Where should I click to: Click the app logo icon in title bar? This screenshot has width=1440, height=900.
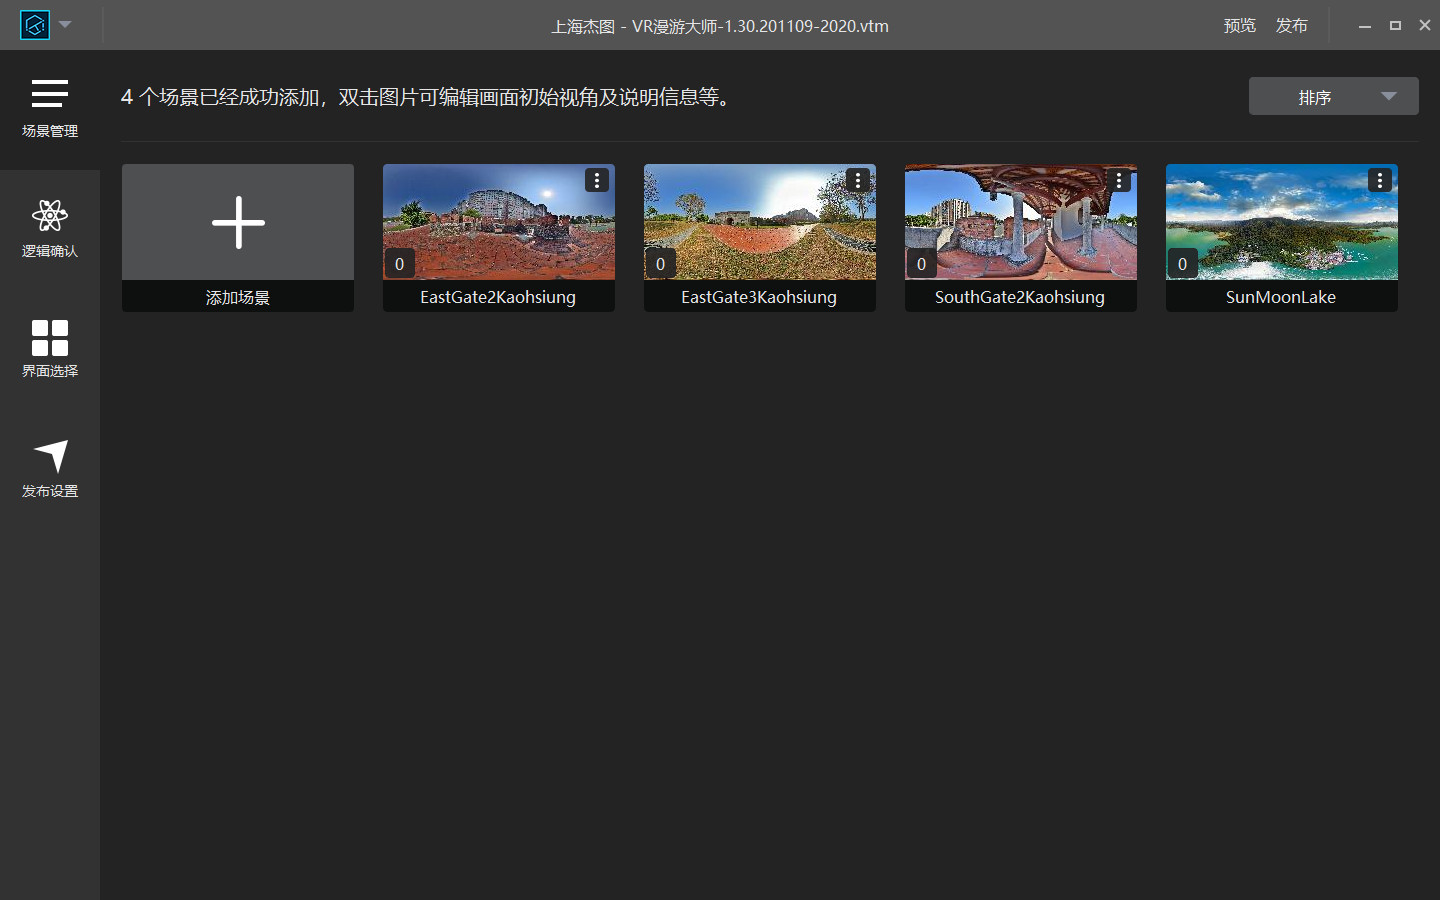[35, 25]
